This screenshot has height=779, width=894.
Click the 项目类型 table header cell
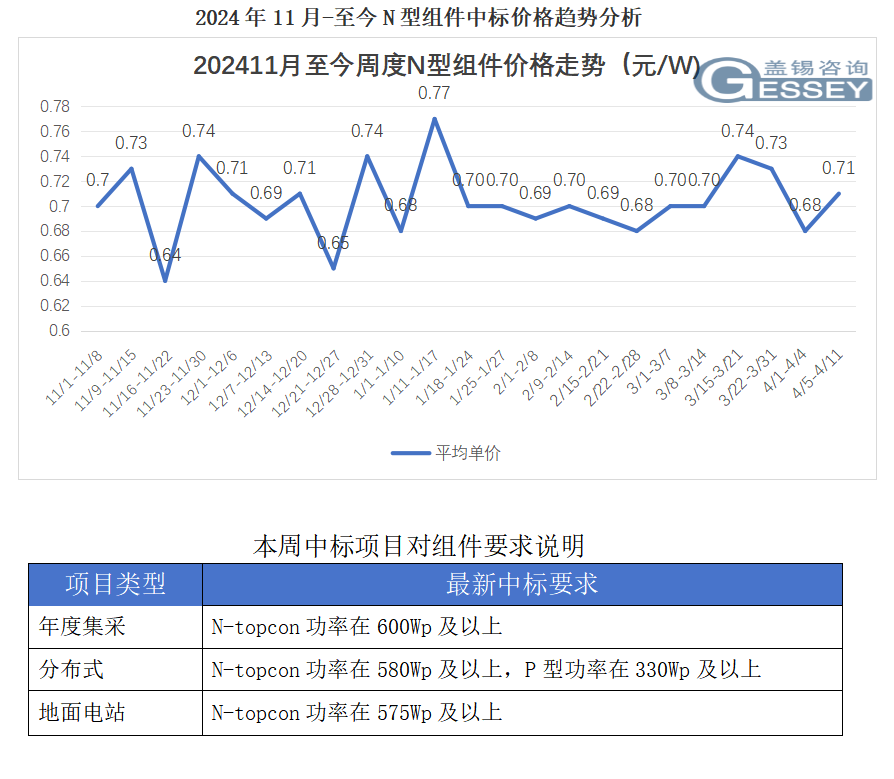[x=115, y=584]
